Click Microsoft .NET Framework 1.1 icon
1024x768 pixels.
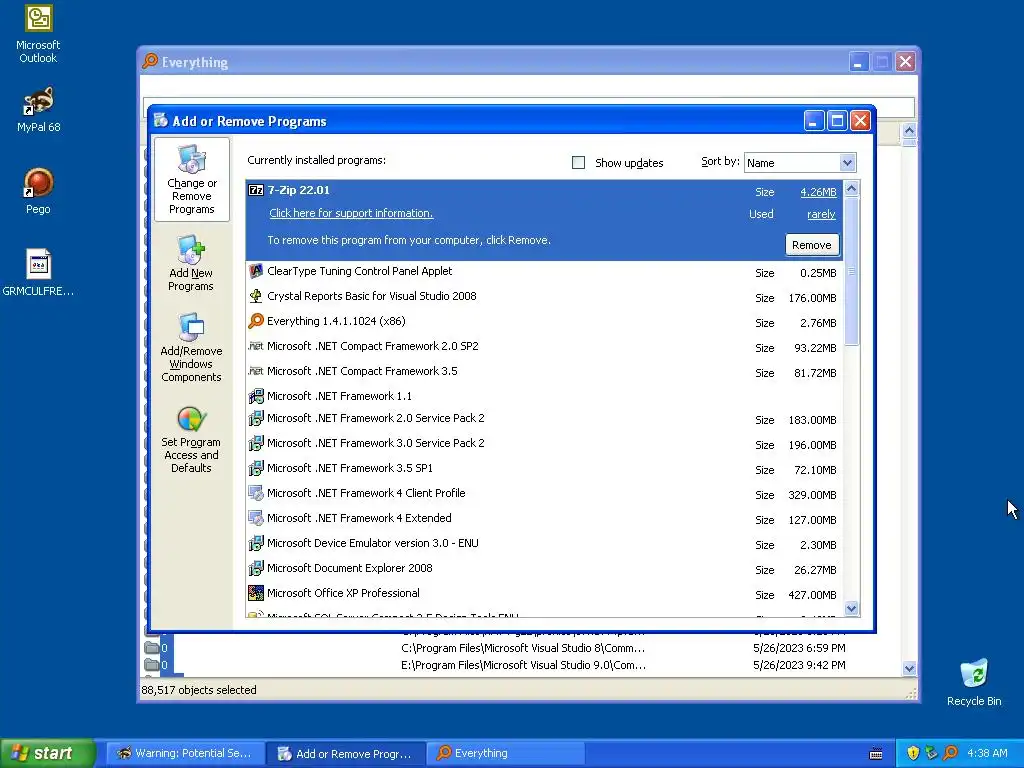pos(256,396)
